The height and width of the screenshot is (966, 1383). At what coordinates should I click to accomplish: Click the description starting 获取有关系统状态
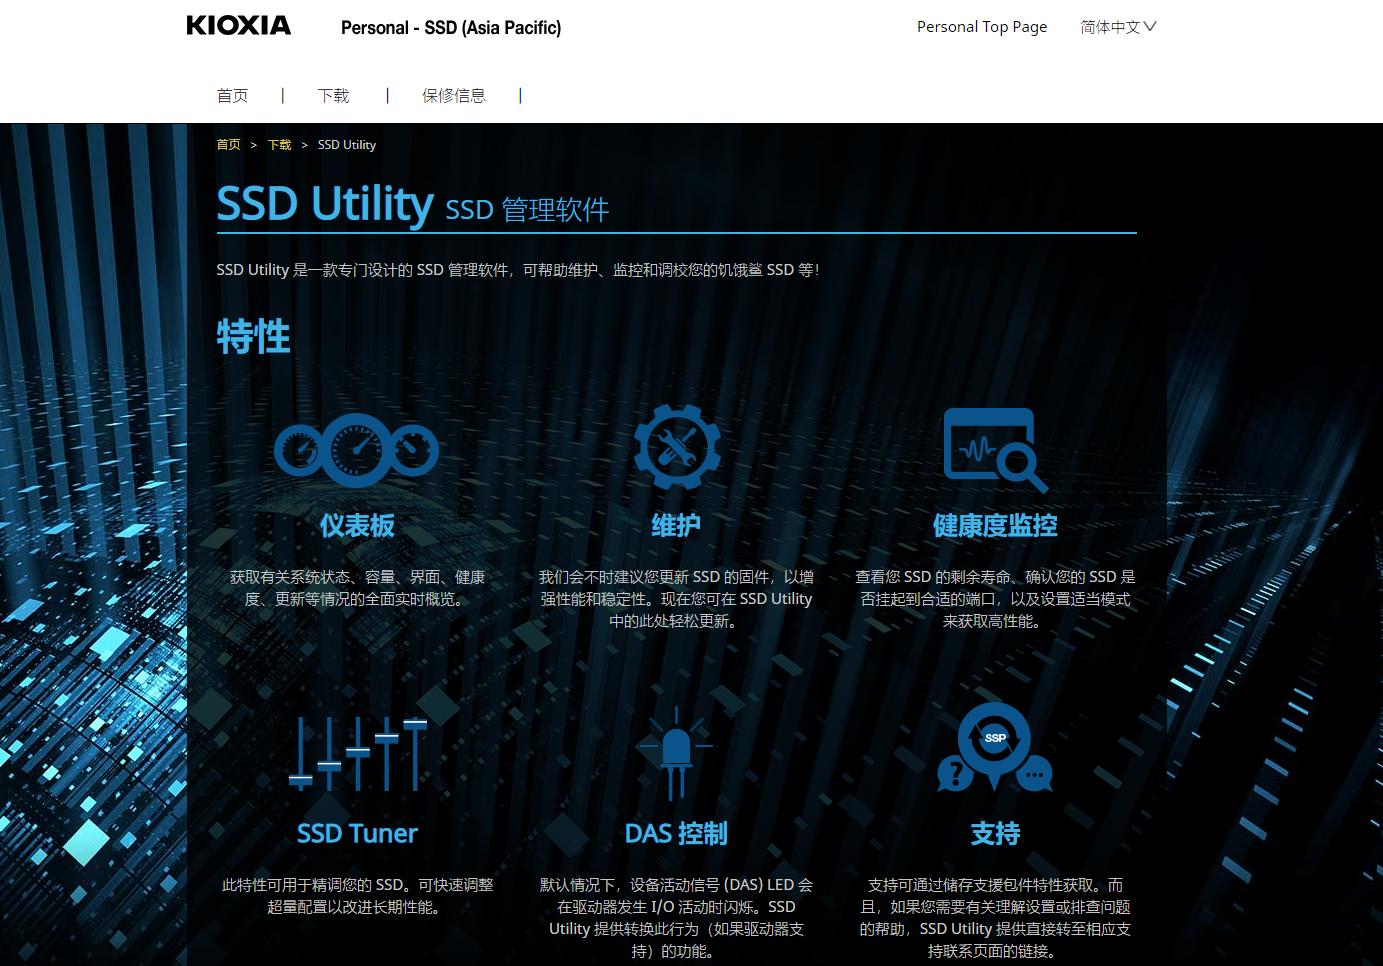(357, 588)
